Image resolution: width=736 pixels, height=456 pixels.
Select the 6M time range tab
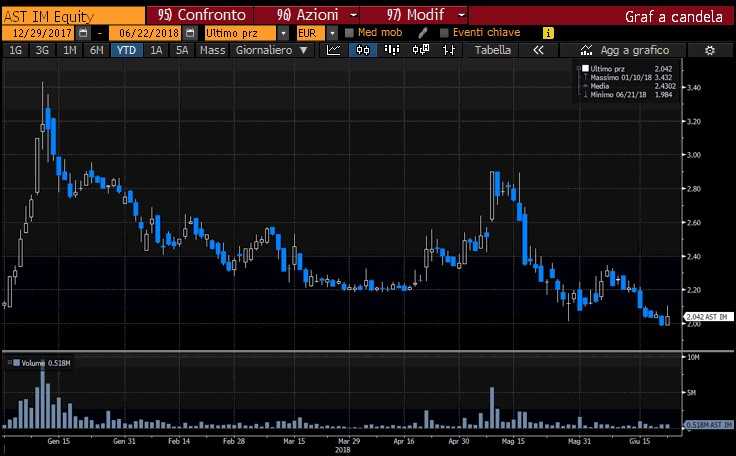coord(96,50)
